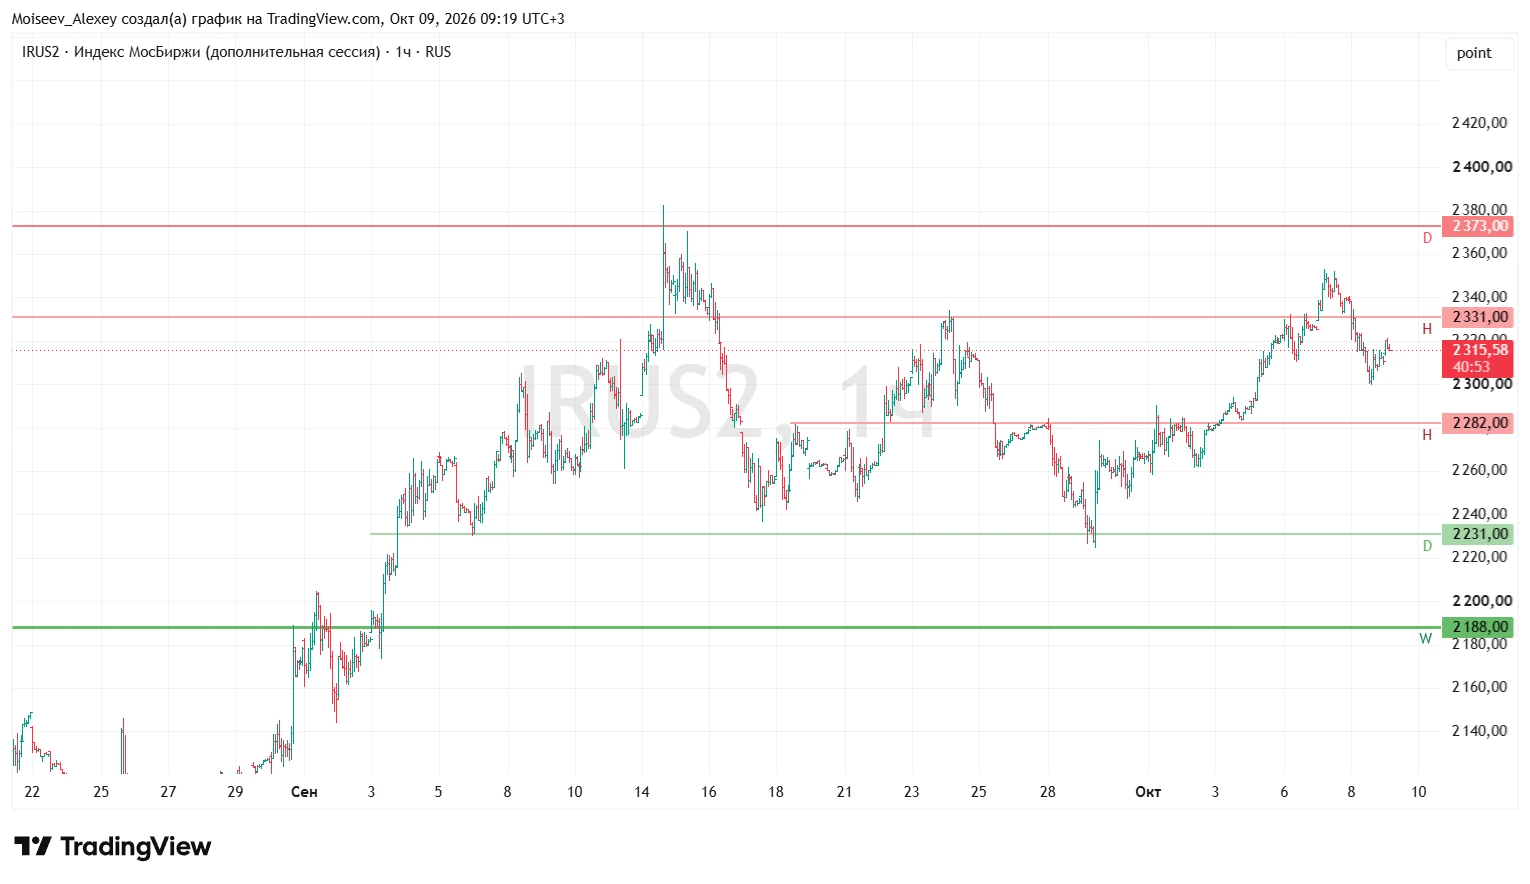This screenshot has width=1530, height=884.
Task: Click the date 28 on the time axis
Action: 1047,792
